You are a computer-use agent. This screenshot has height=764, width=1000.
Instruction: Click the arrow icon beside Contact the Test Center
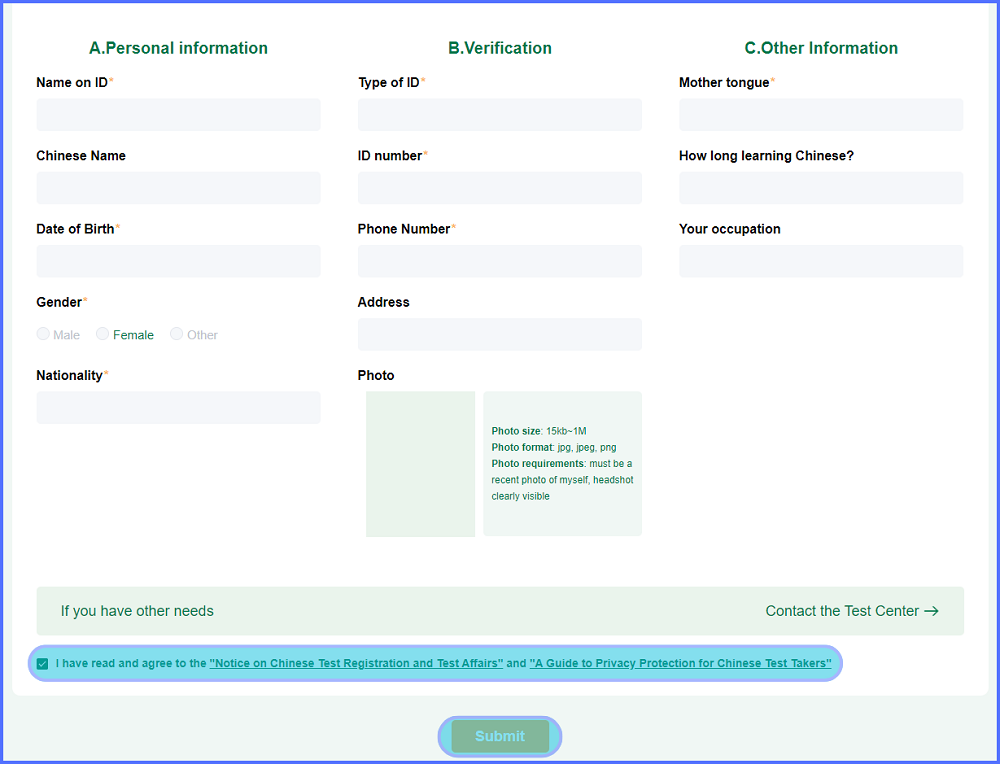coord(931,611)
